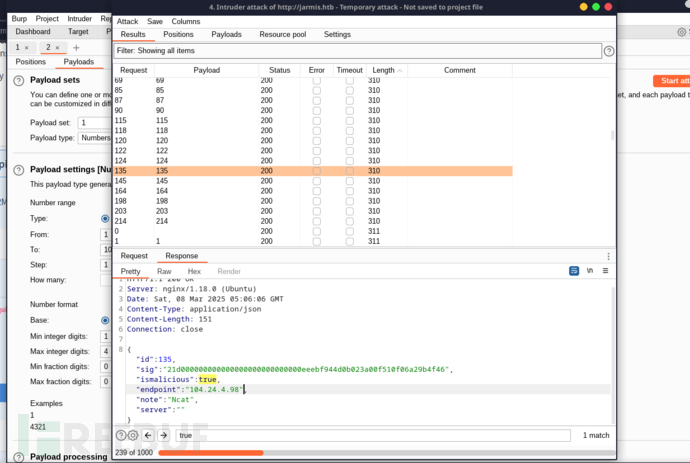Tick the Error checkbox for request 214

316,221
